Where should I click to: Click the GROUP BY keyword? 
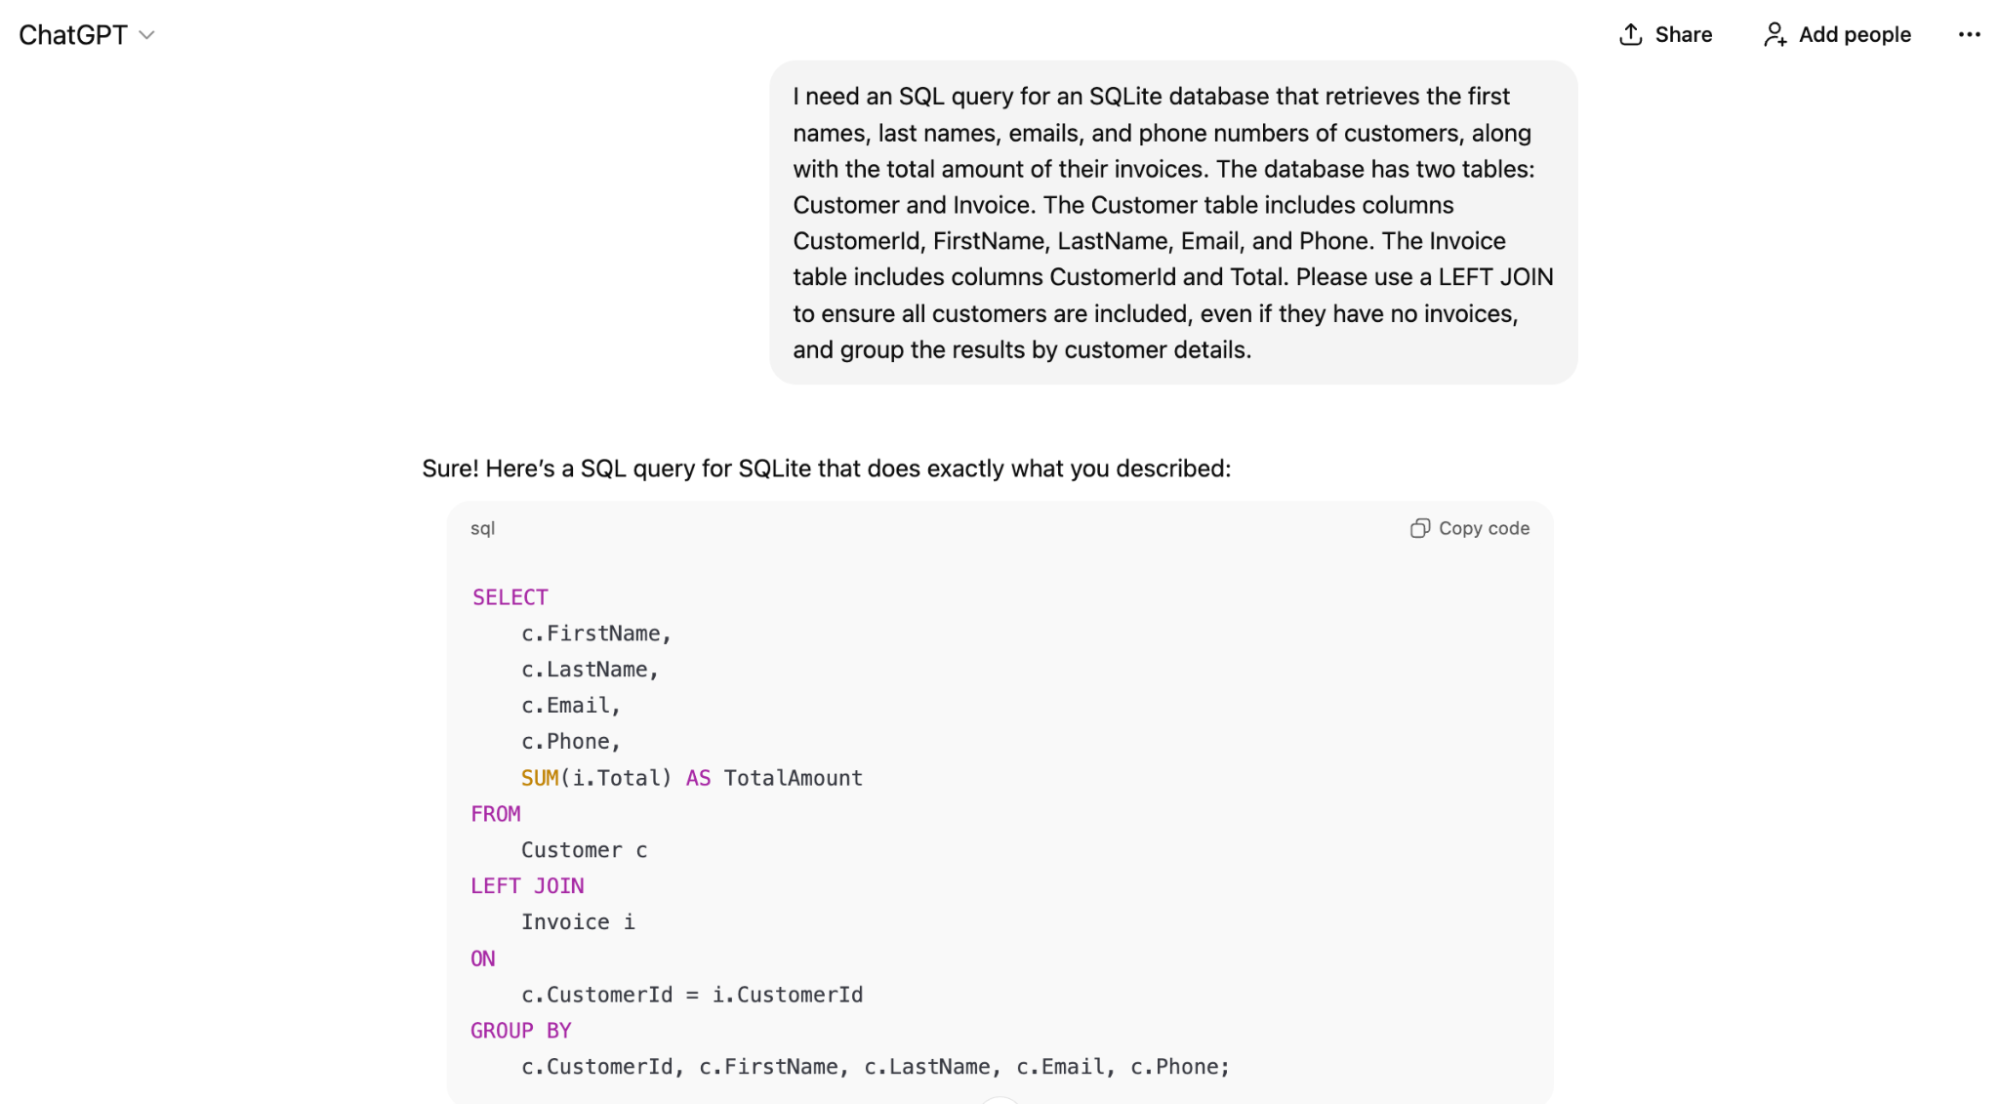(521, 1030)
